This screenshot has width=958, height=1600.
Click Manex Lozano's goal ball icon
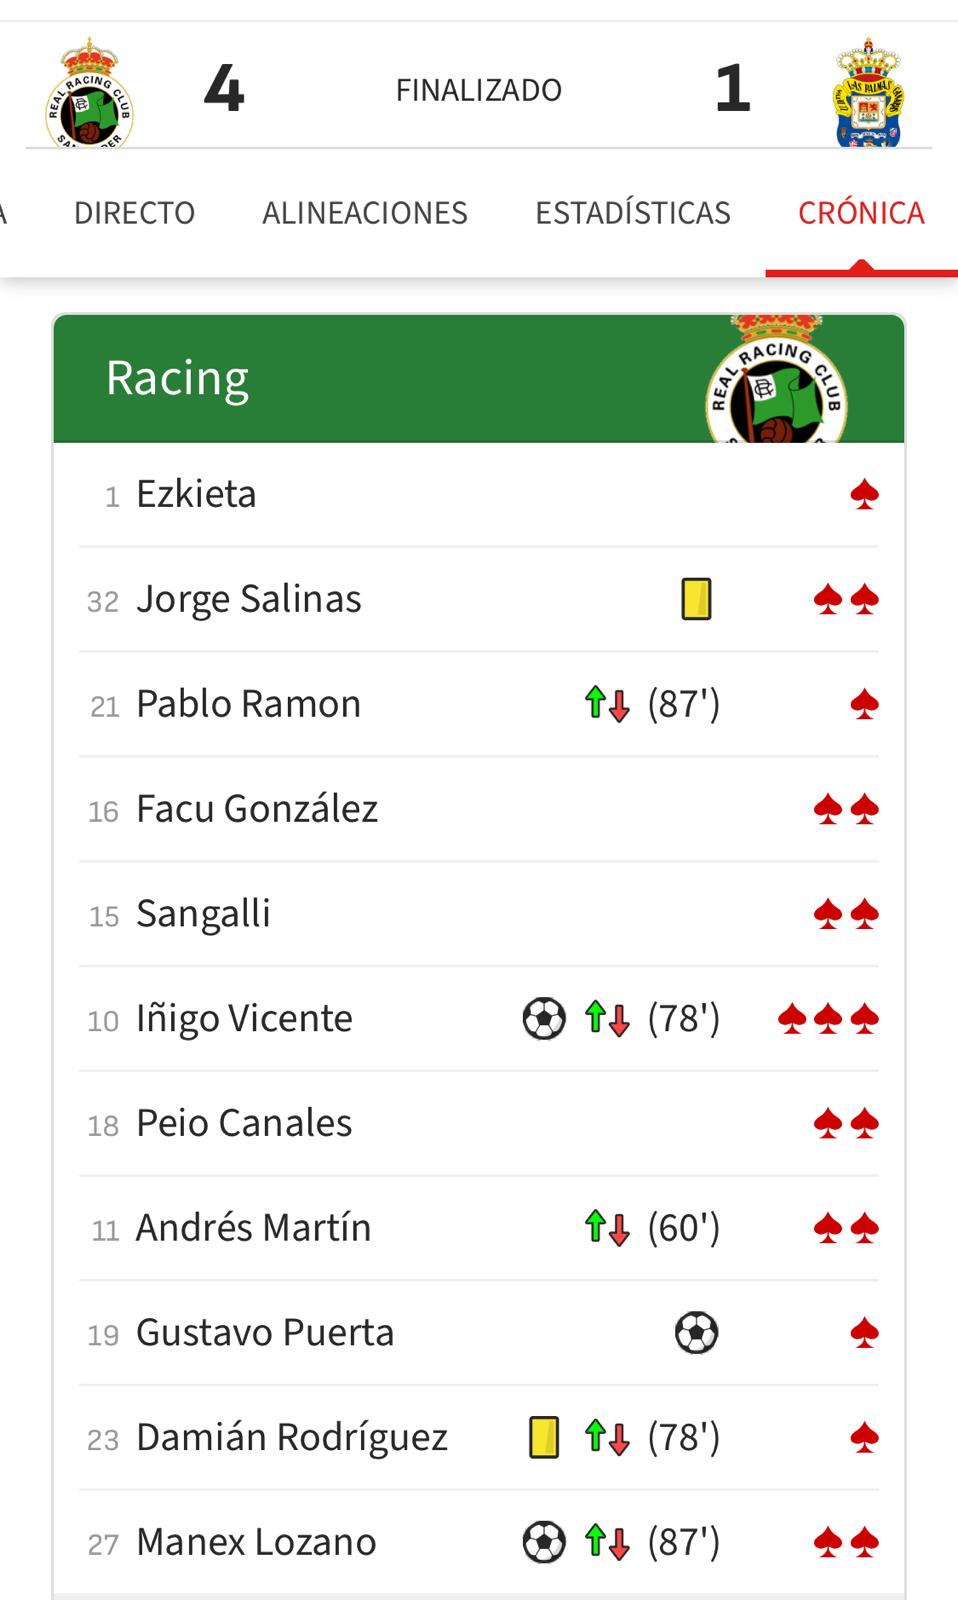544,1543
